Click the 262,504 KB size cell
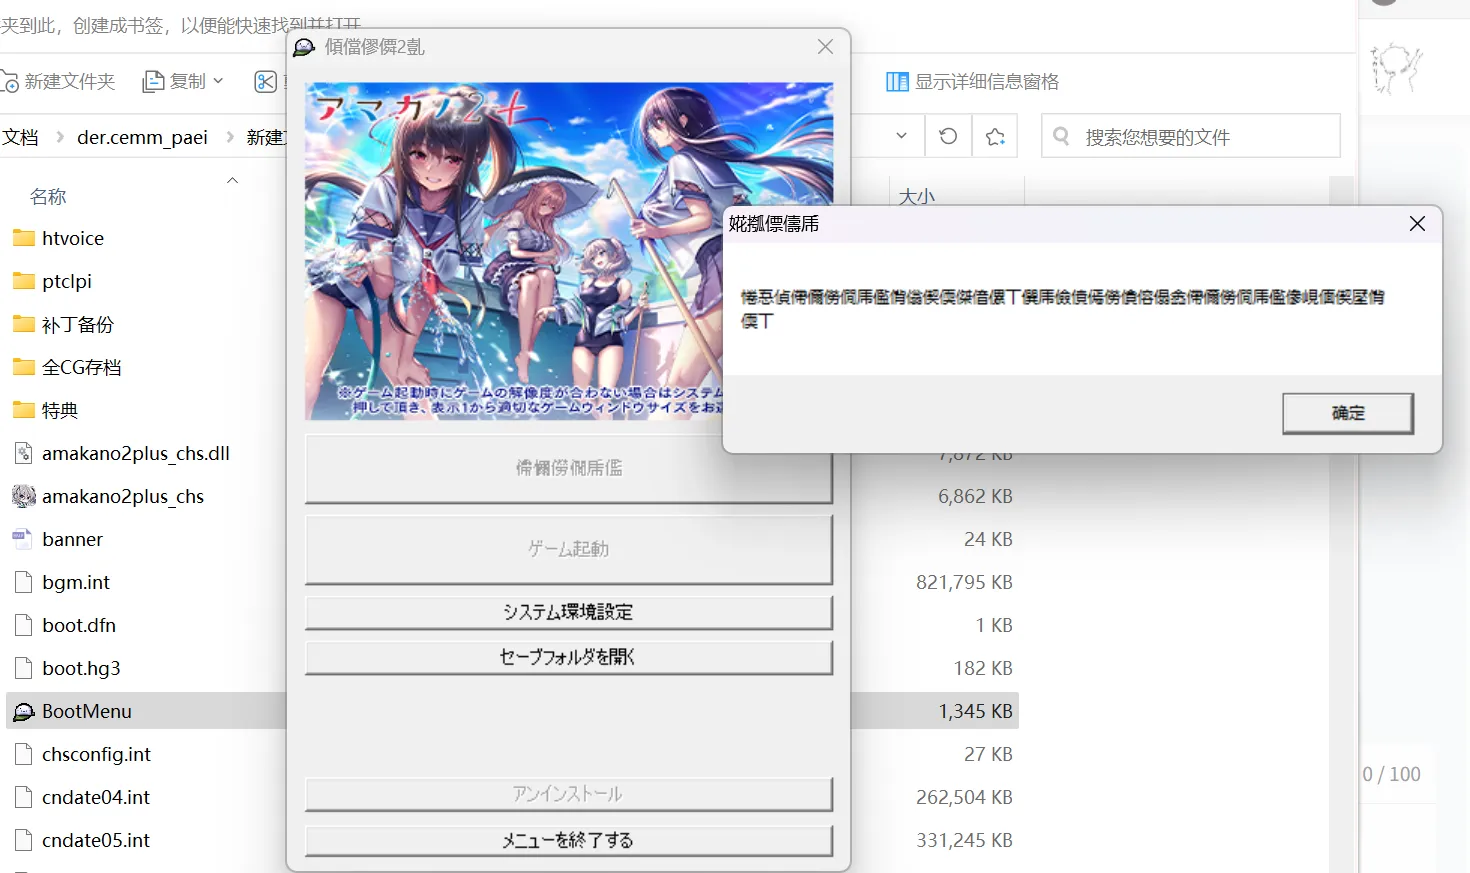Screen dimensions: 1470x873 [964, 797]
